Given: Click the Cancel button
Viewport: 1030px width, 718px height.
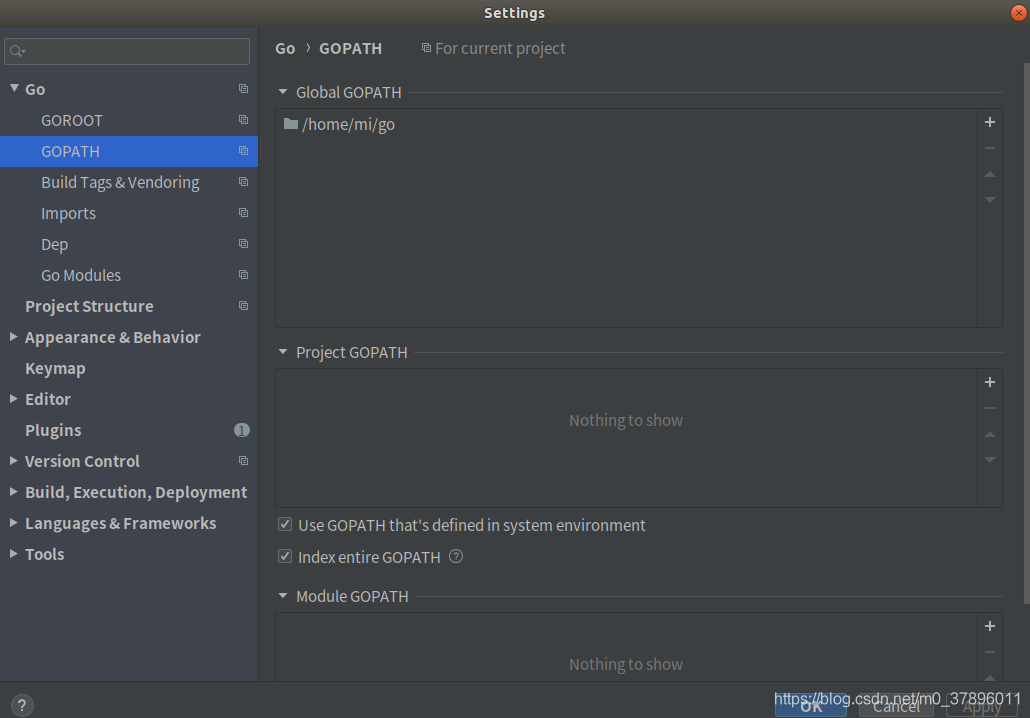Looking at the screenshot, I should [x=895, y=705].
